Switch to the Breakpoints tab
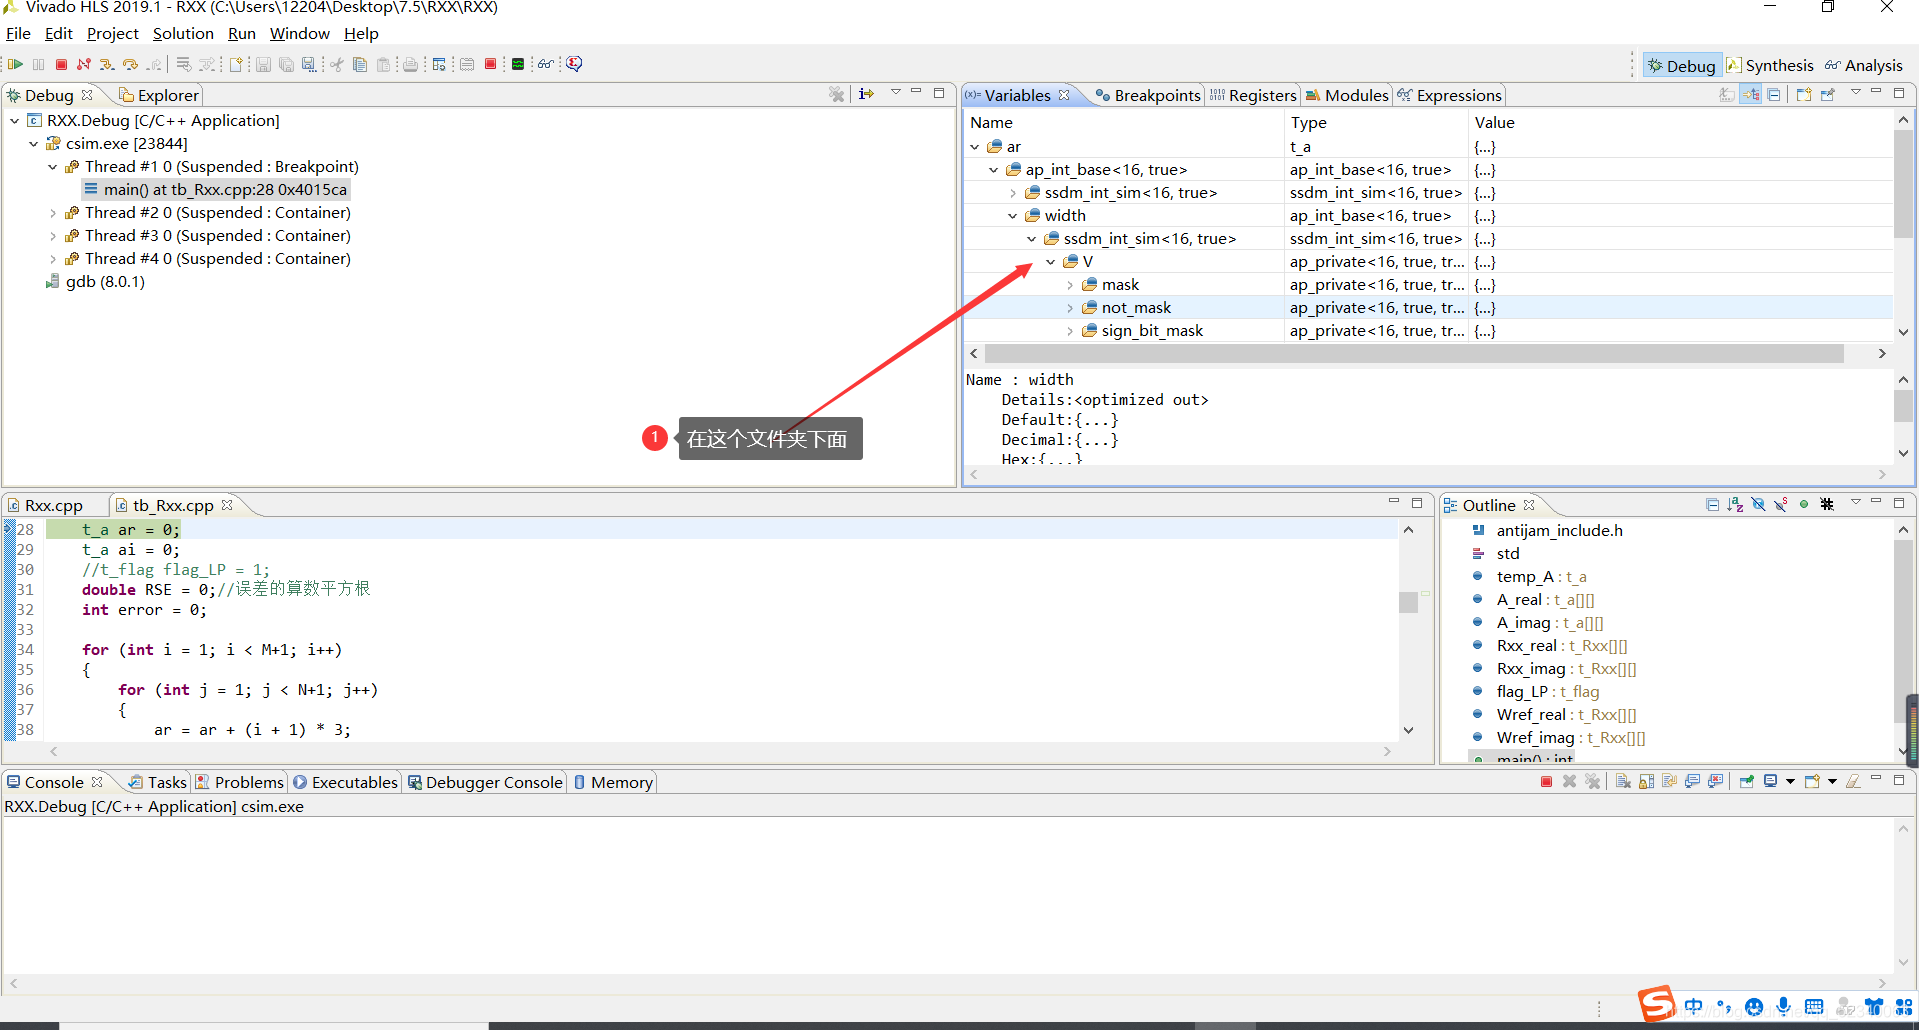1919x1030 pixels. coord(1147,95)
